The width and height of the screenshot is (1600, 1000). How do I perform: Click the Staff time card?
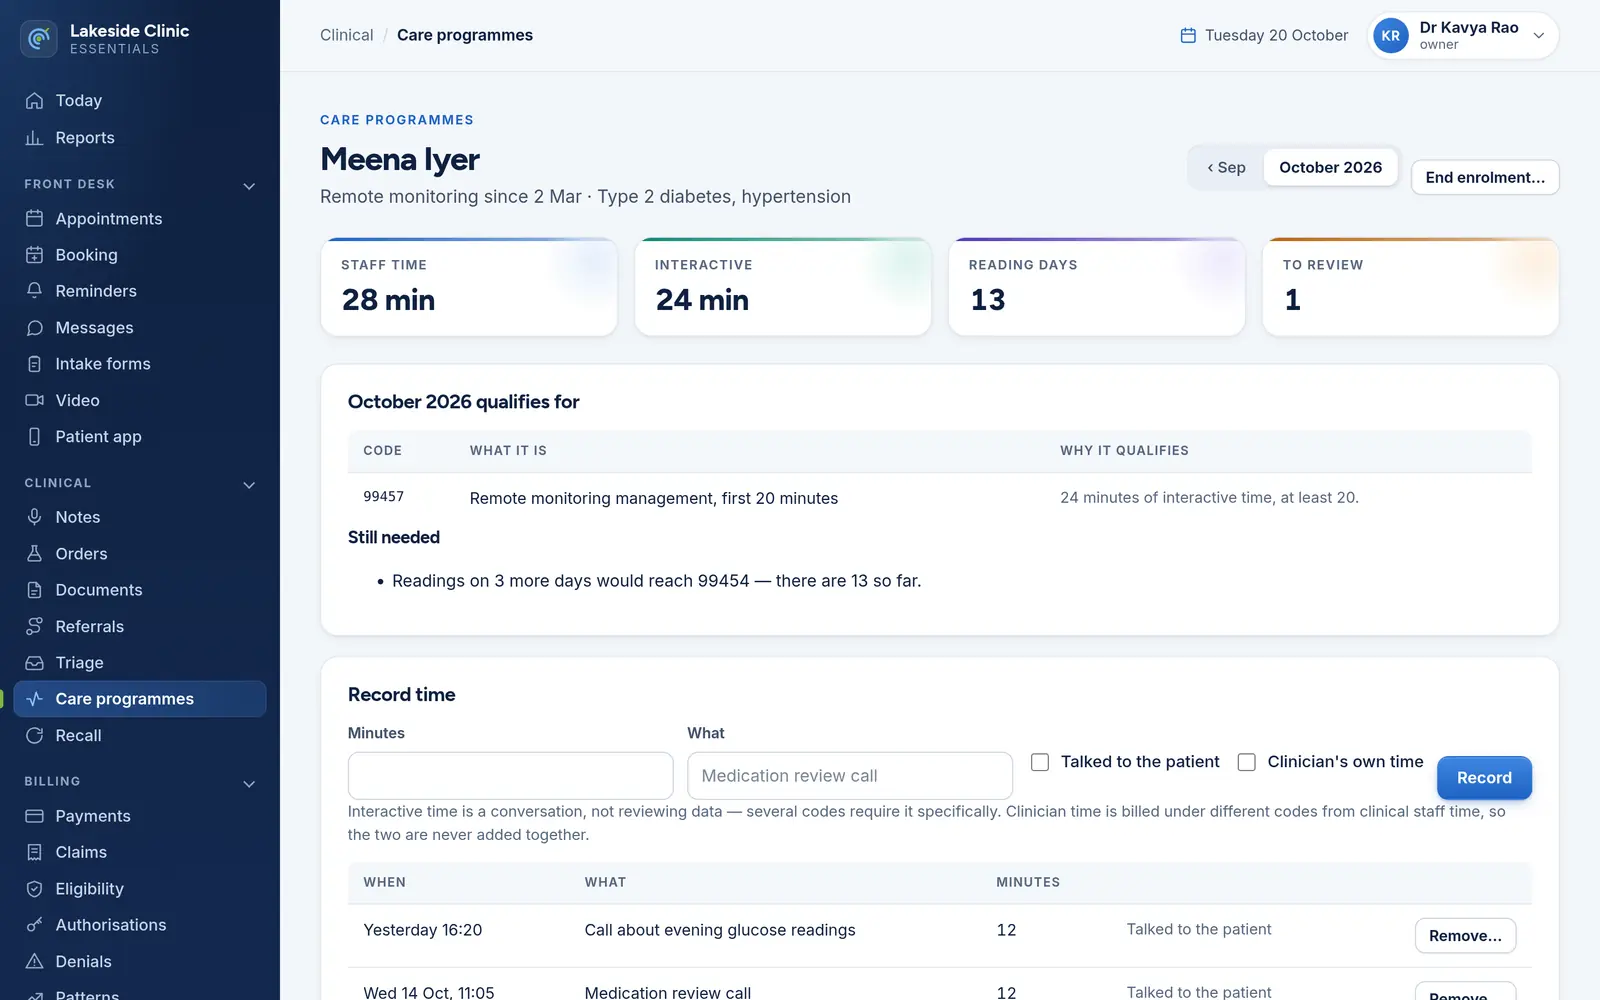point(469,287)
